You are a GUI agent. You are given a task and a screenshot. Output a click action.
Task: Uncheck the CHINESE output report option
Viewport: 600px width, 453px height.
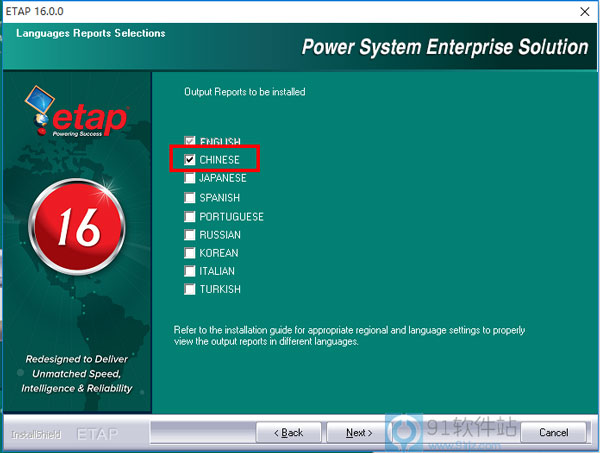tap(190, 160)
